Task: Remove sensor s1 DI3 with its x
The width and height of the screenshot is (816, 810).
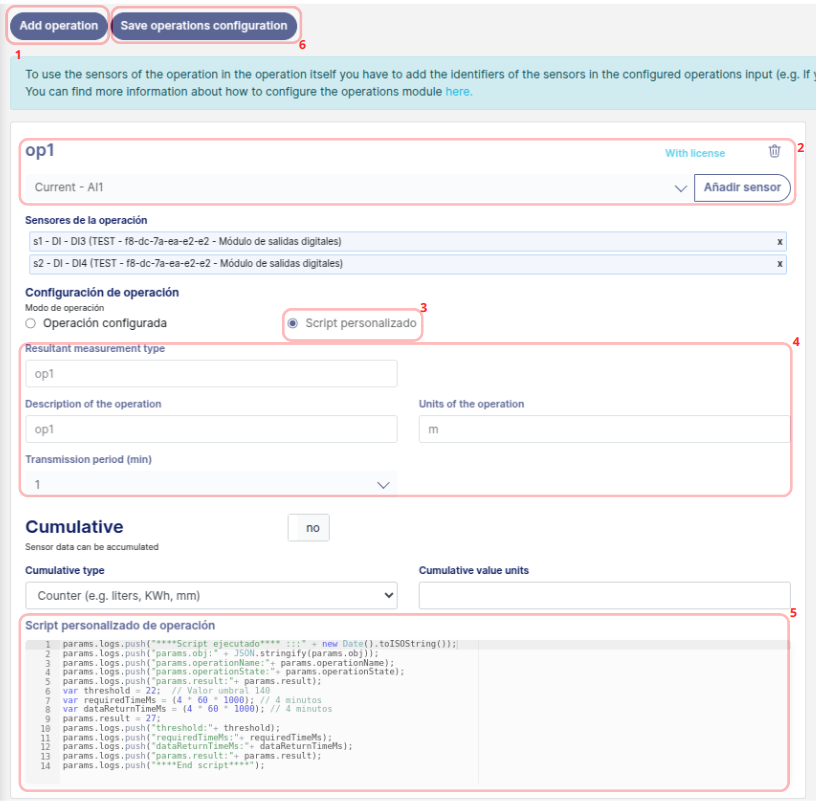Action: point(779,242)
